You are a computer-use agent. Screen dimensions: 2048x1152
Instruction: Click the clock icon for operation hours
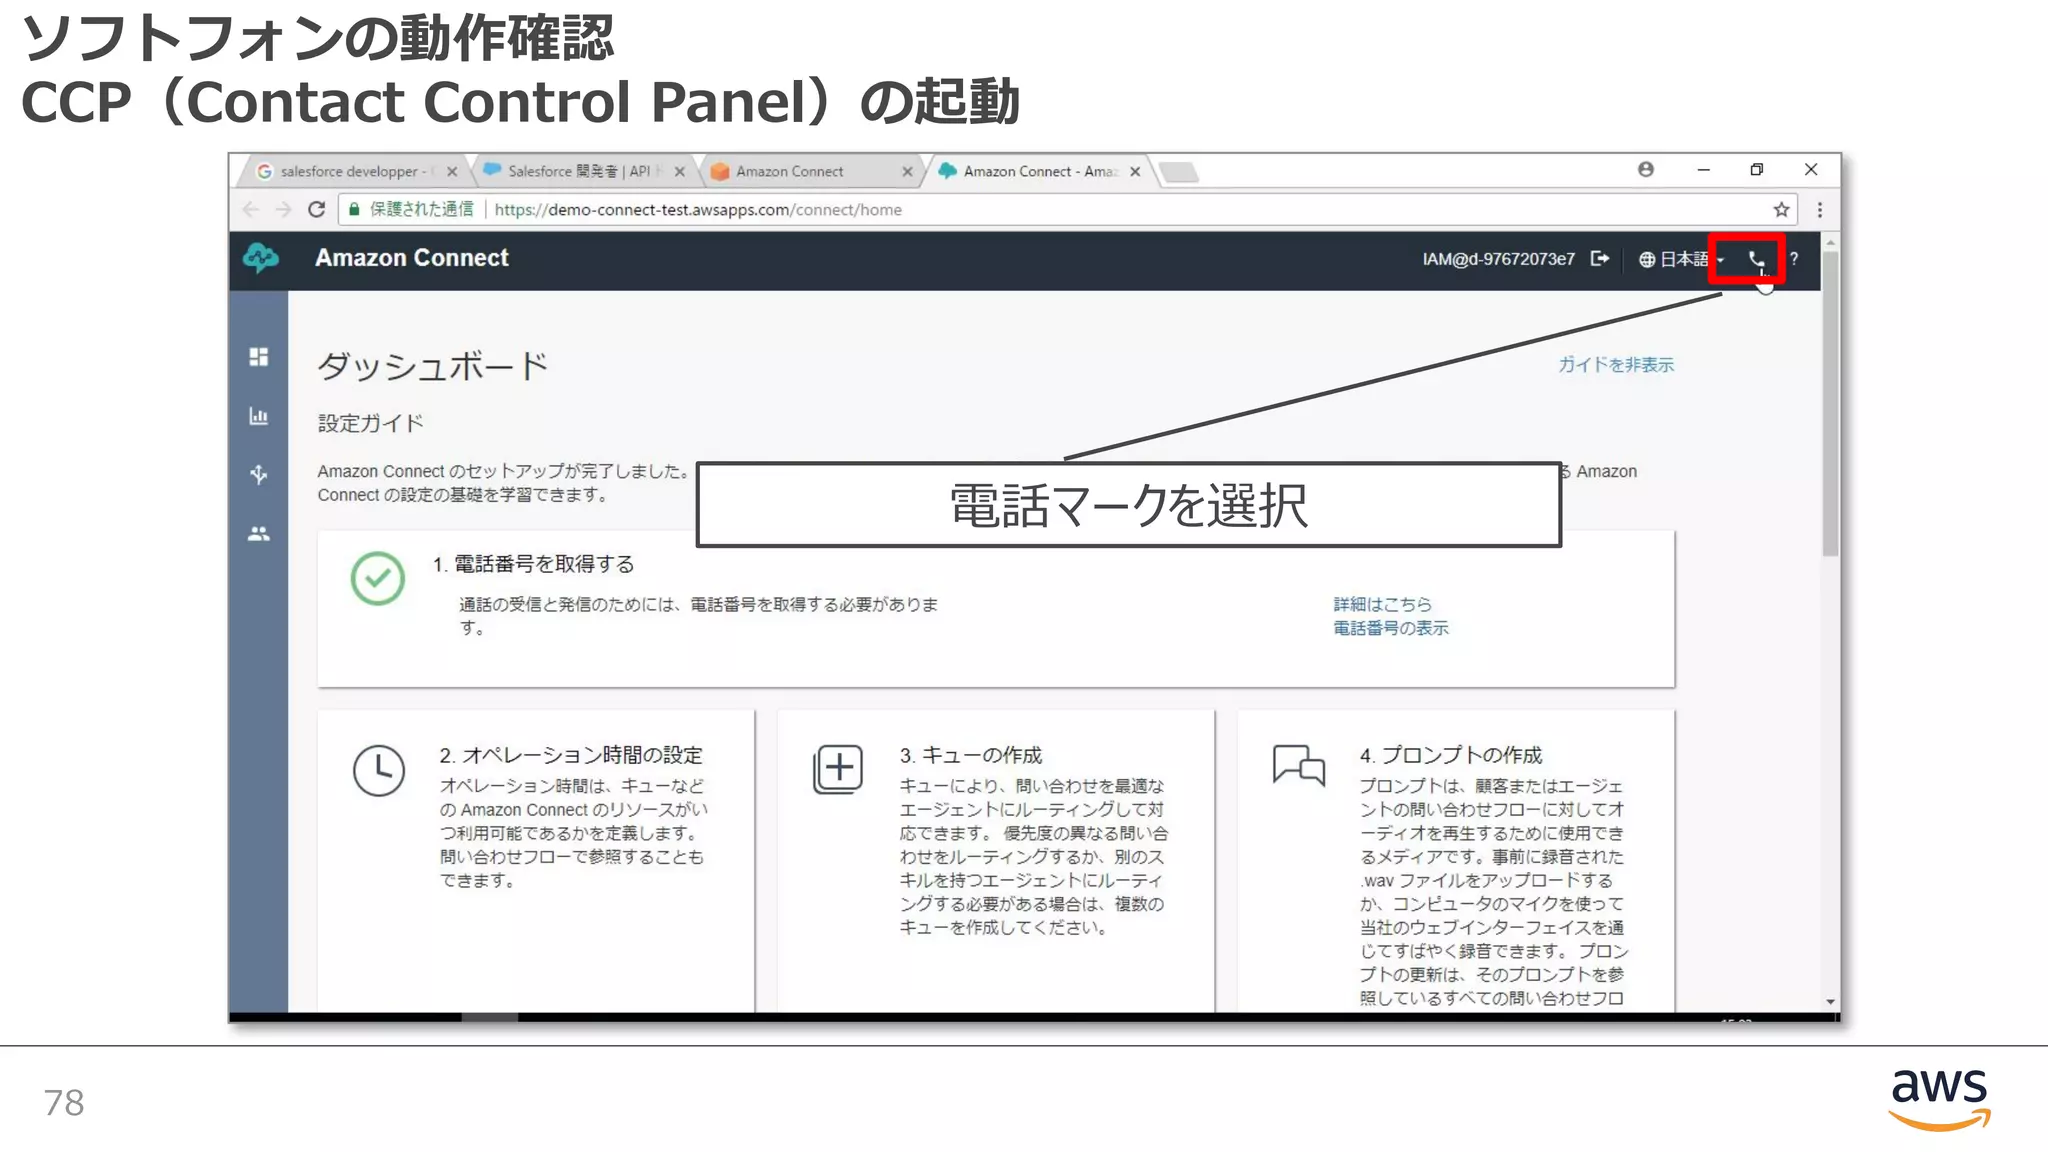click(379, 770)
